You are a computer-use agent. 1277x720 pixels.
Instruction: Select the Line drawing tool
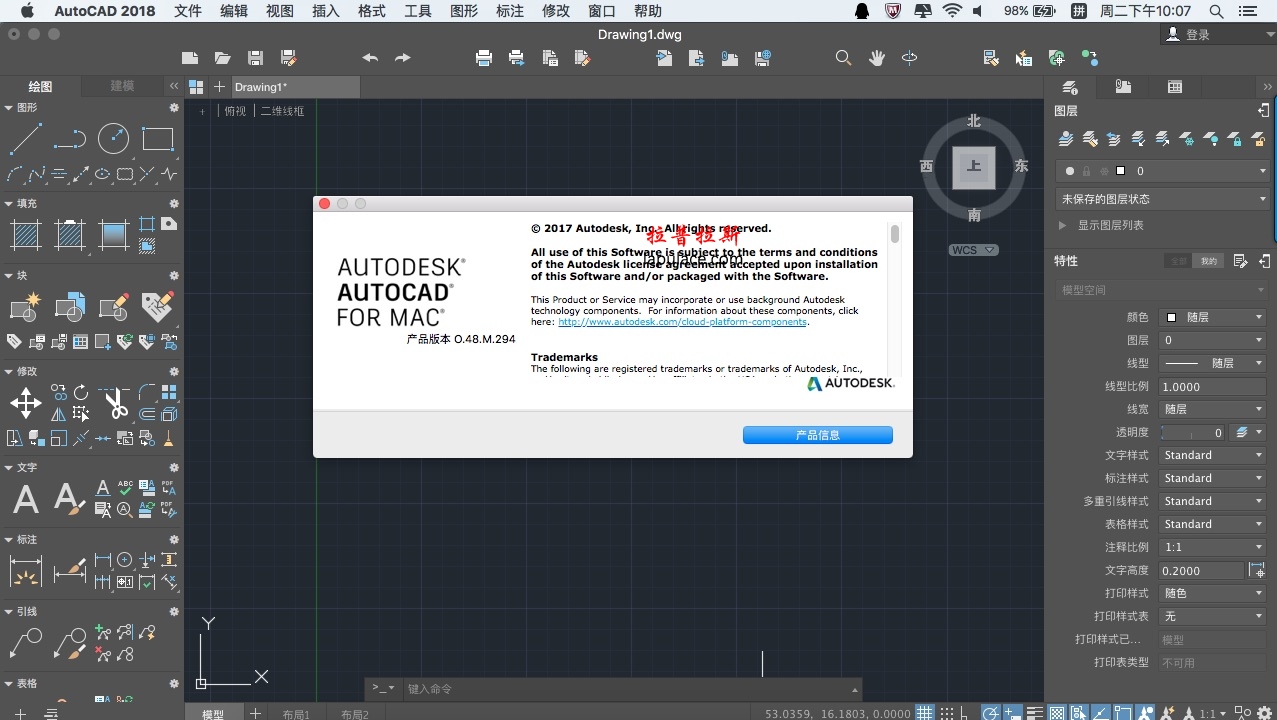pos(25,139)
